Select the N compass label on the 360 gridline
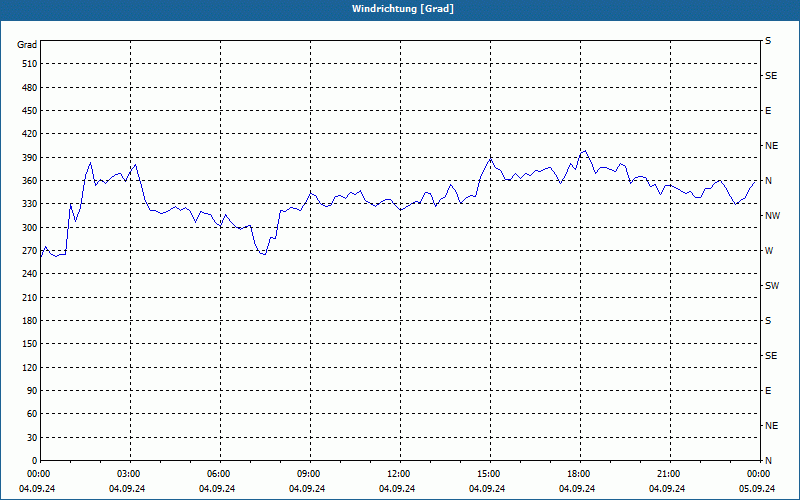The width and height of the screenshot is (800, 500). pos(768,181)
